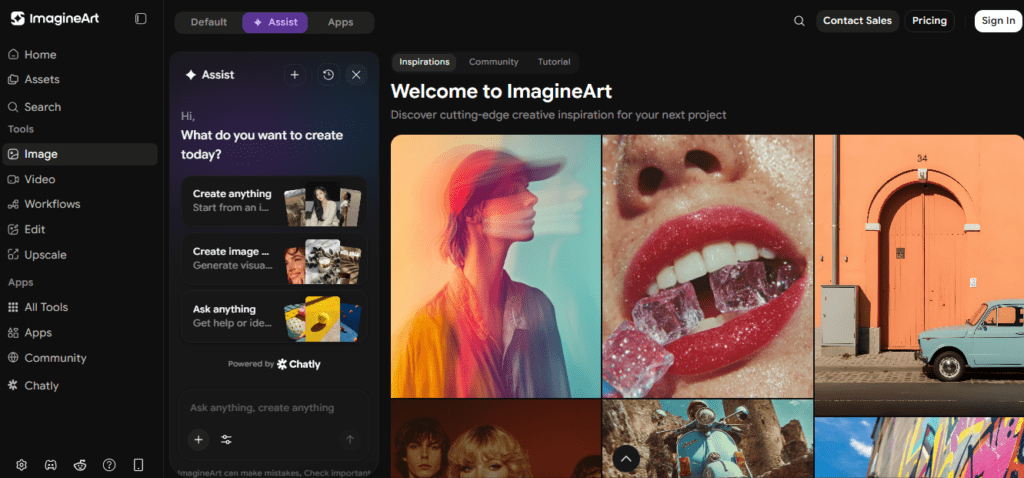Image resolution: width=1024 pixels, height=478 pixels.
Task: Open Search in the sidebar
Action: pyautogui.click(x=78, y=107)
